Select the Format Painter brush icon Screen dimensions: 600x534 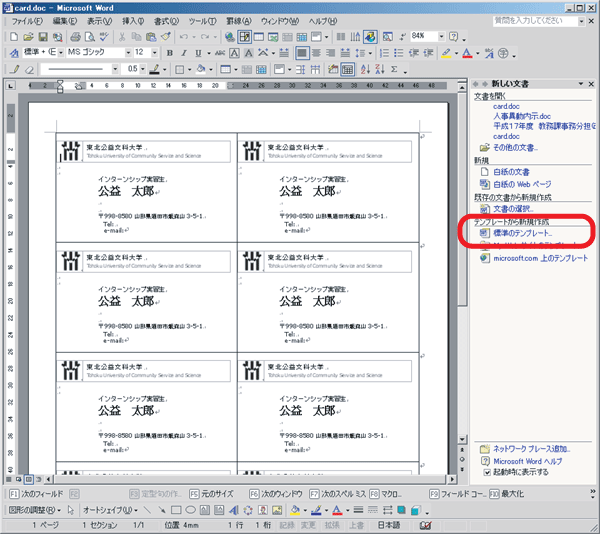point(166,37)
